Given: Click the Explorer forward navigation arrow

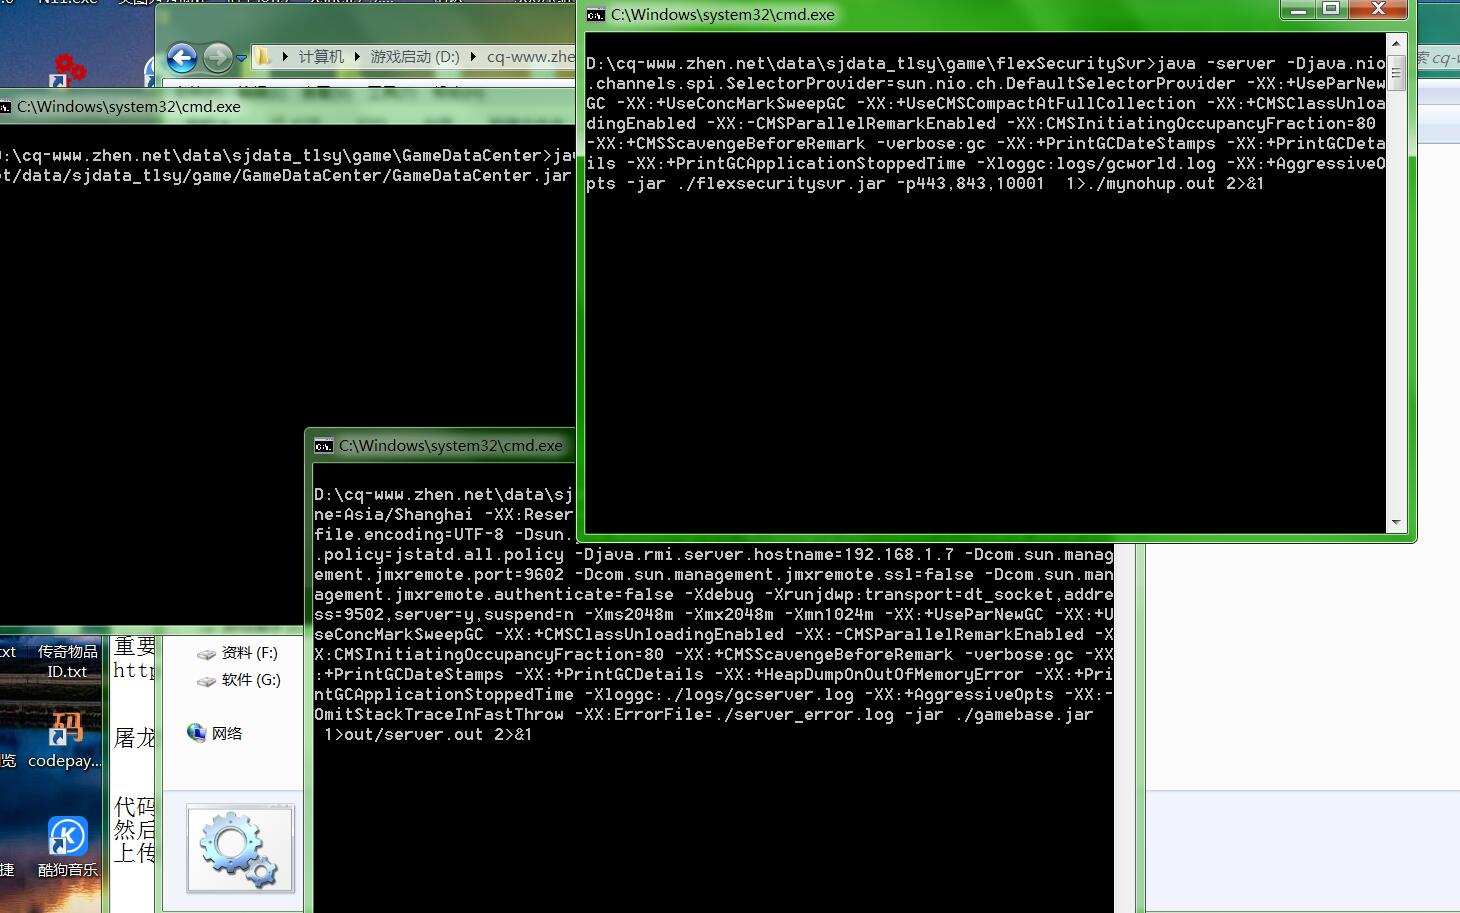Looking at the screenshot, I should 216,58.
